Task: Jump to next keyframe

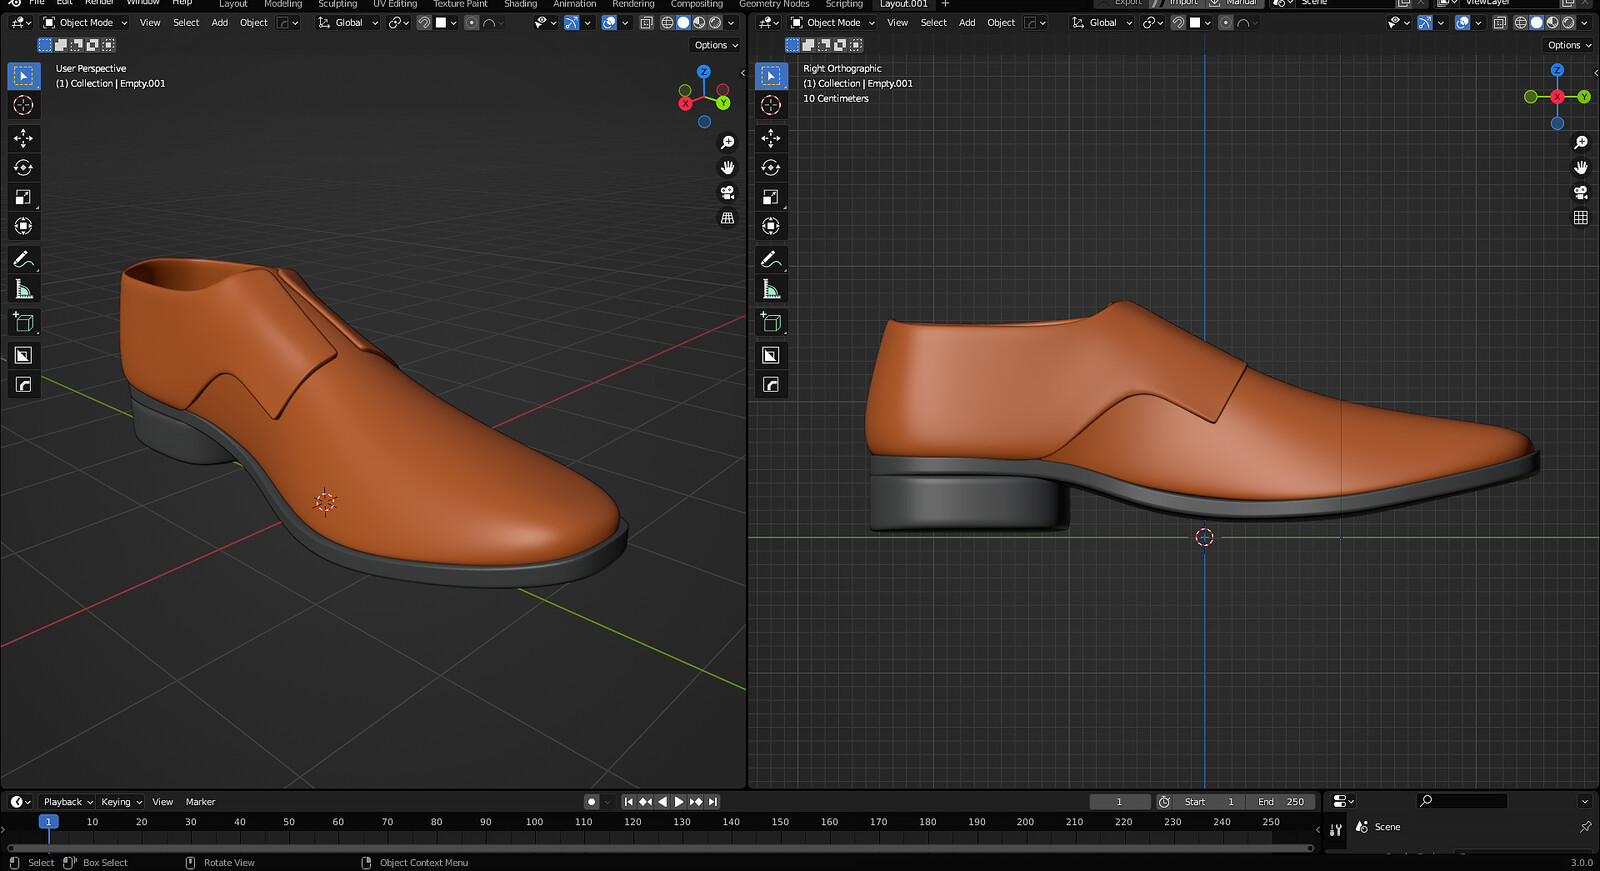Action: 696,802
